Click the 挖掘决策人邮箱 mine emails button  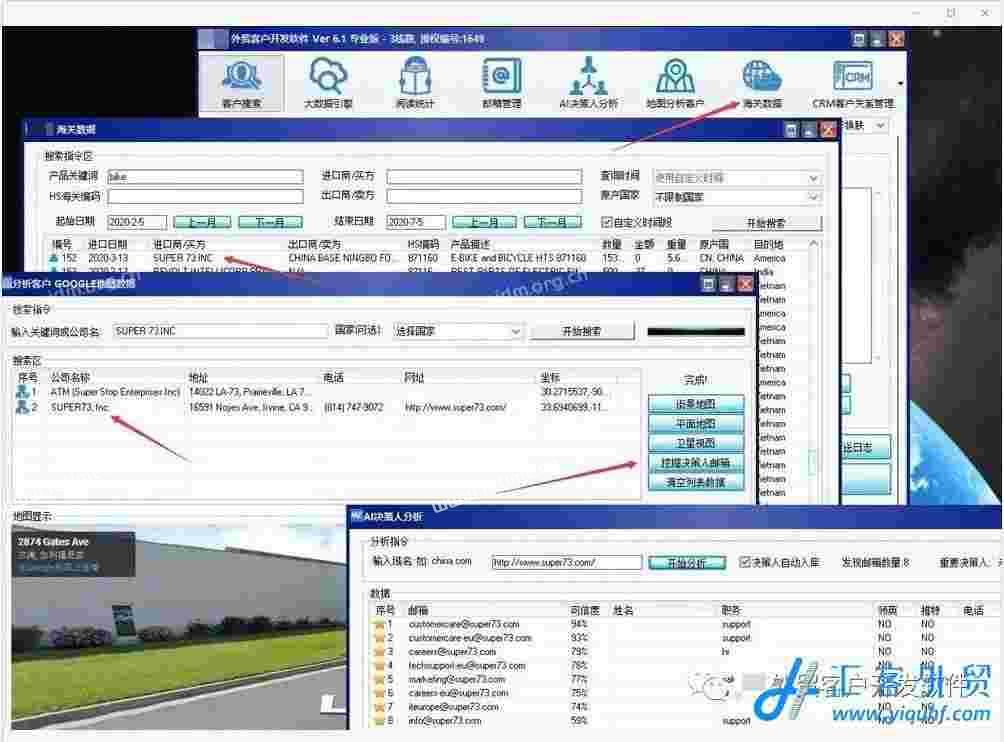click(x=696, y=462)
